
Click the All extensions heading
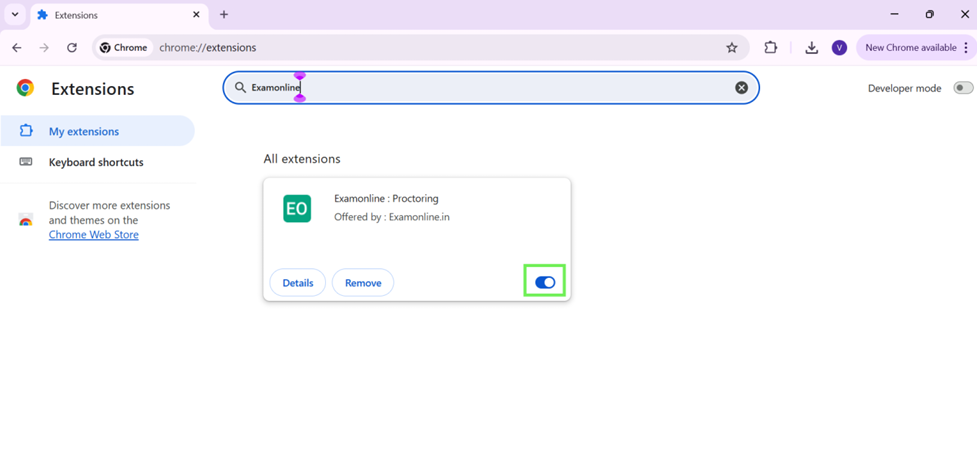pyautogui.click(x=302, y=159)
